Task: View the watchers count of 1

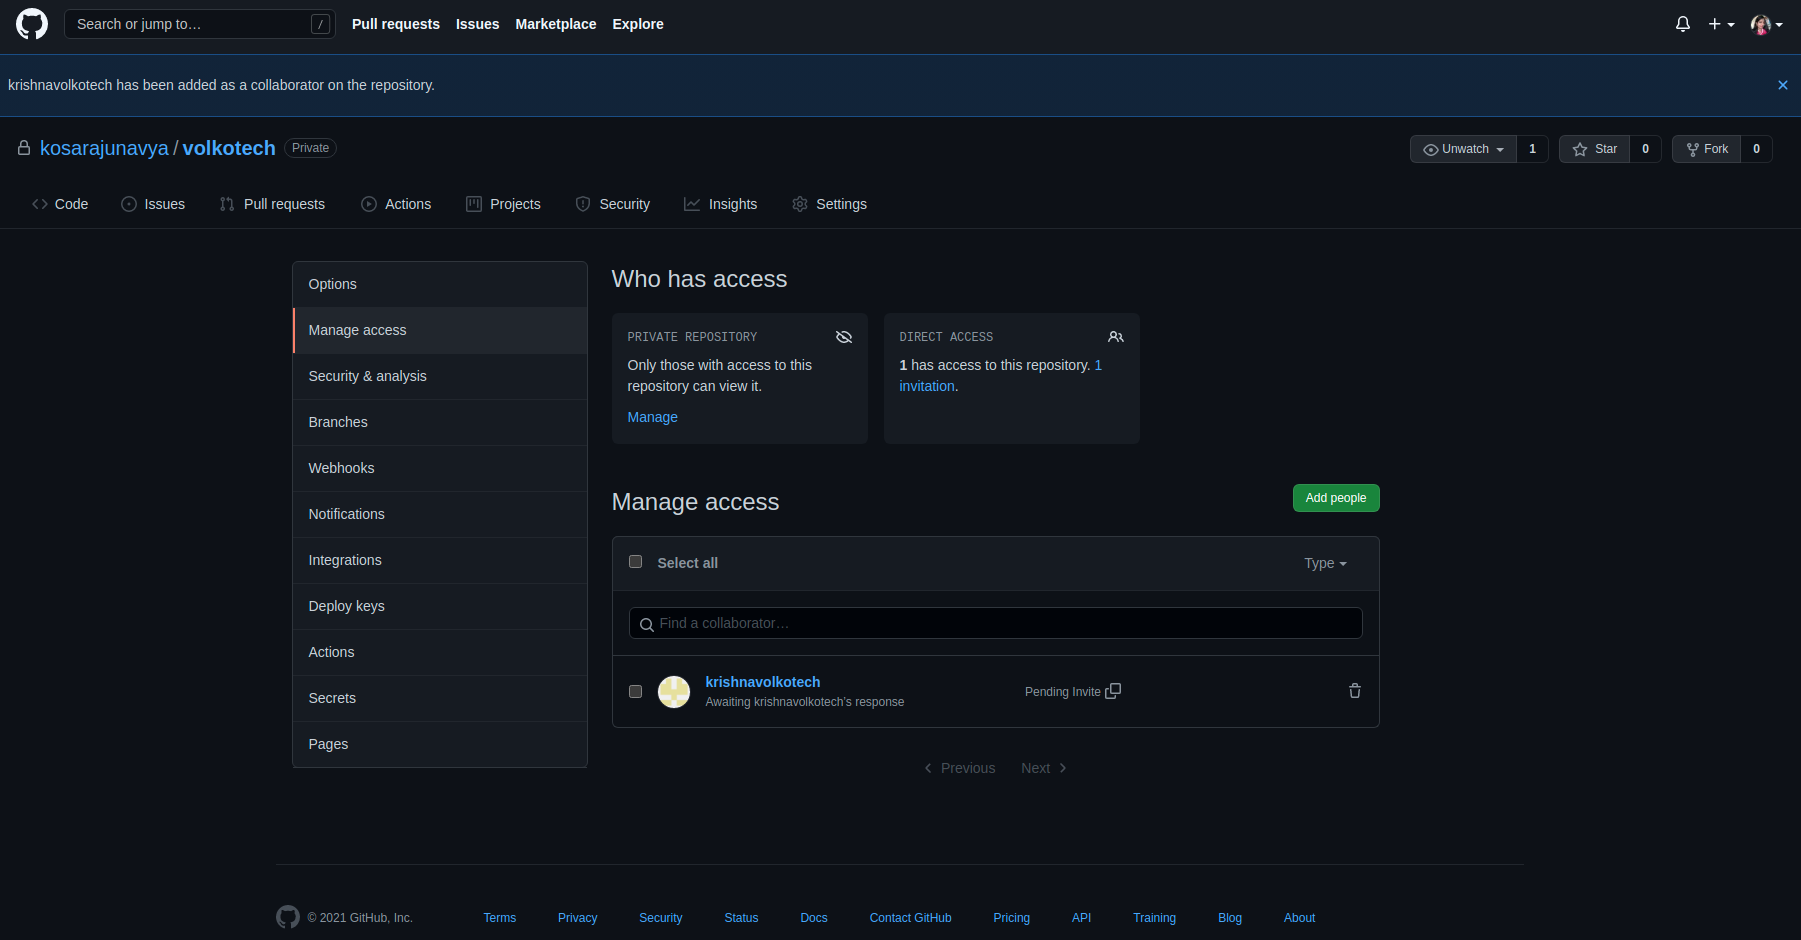Action: pyautogui.click(x=1532, y=149)
